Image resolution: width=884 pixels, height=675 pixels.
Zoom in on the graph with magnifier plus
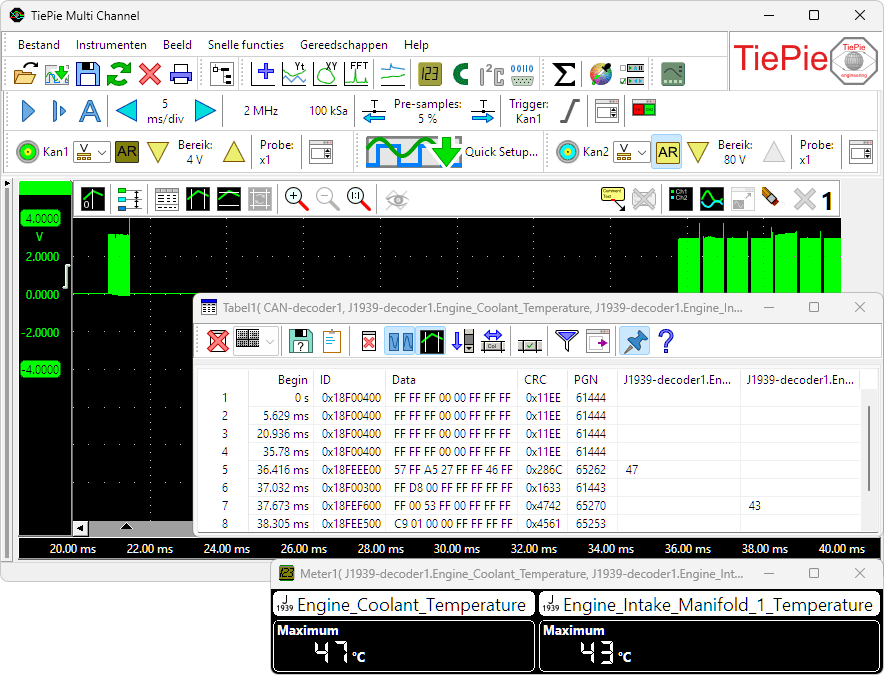(297, 199)
